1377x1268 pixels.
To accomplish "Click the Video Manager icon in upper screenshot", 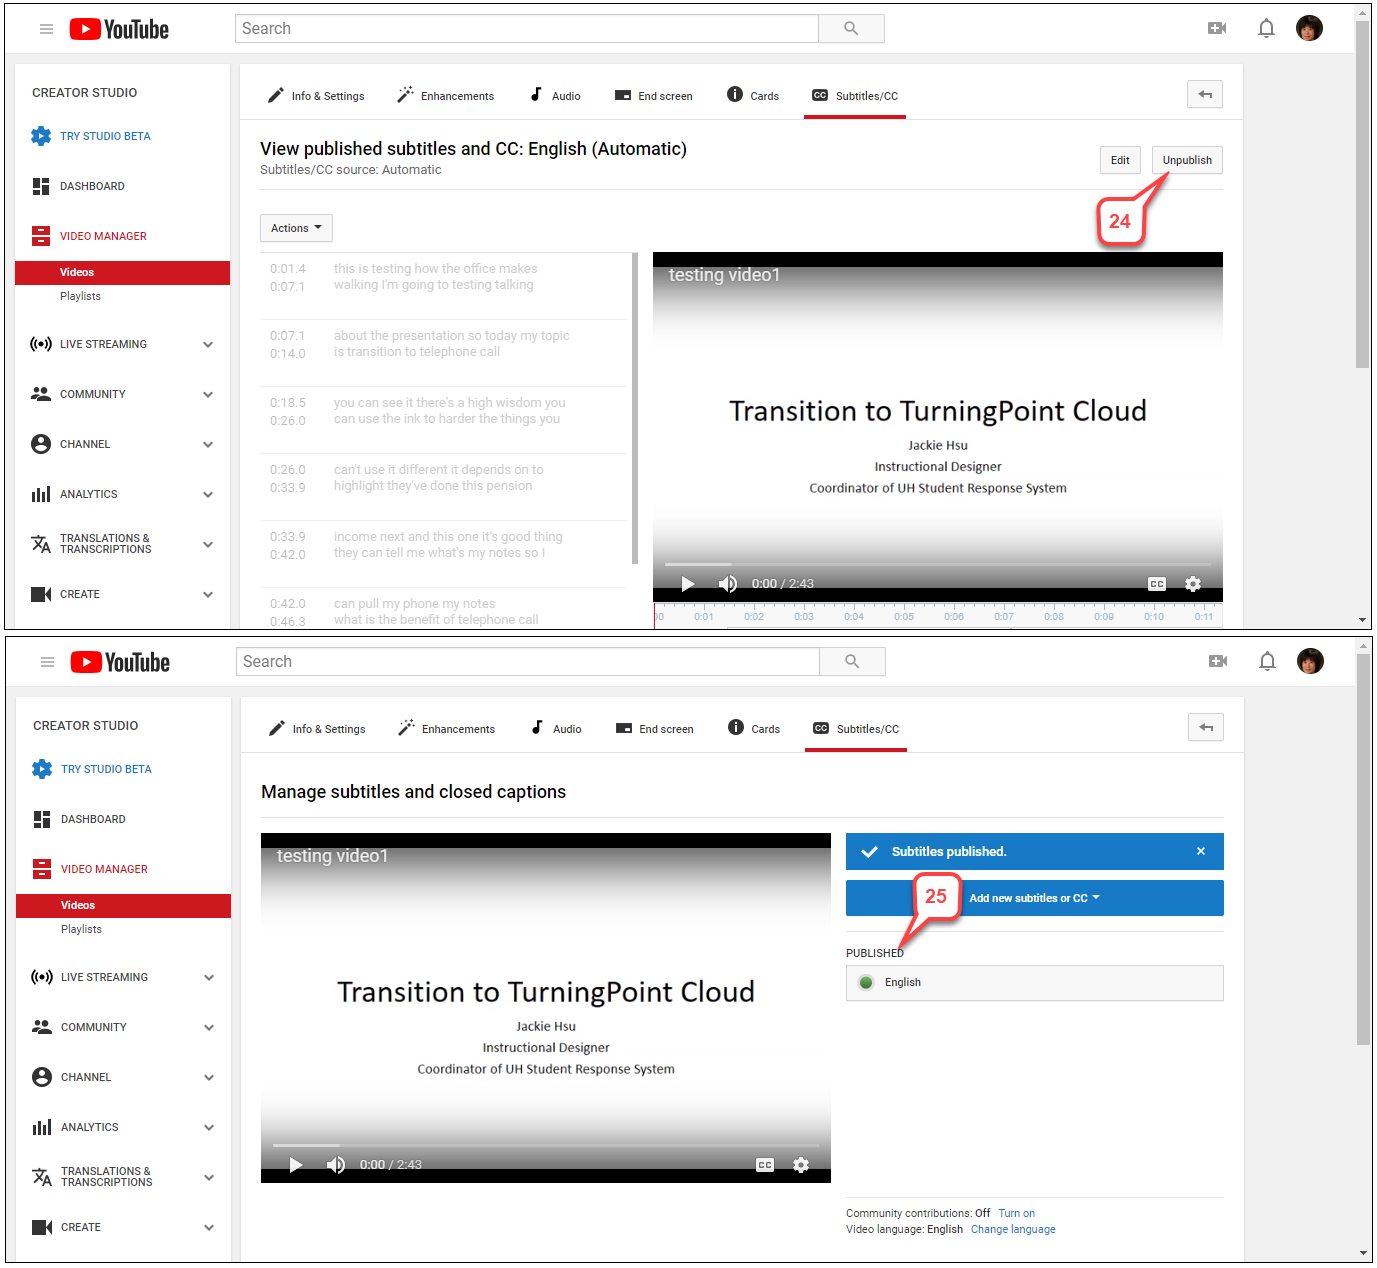I will (x=41, y=236).
